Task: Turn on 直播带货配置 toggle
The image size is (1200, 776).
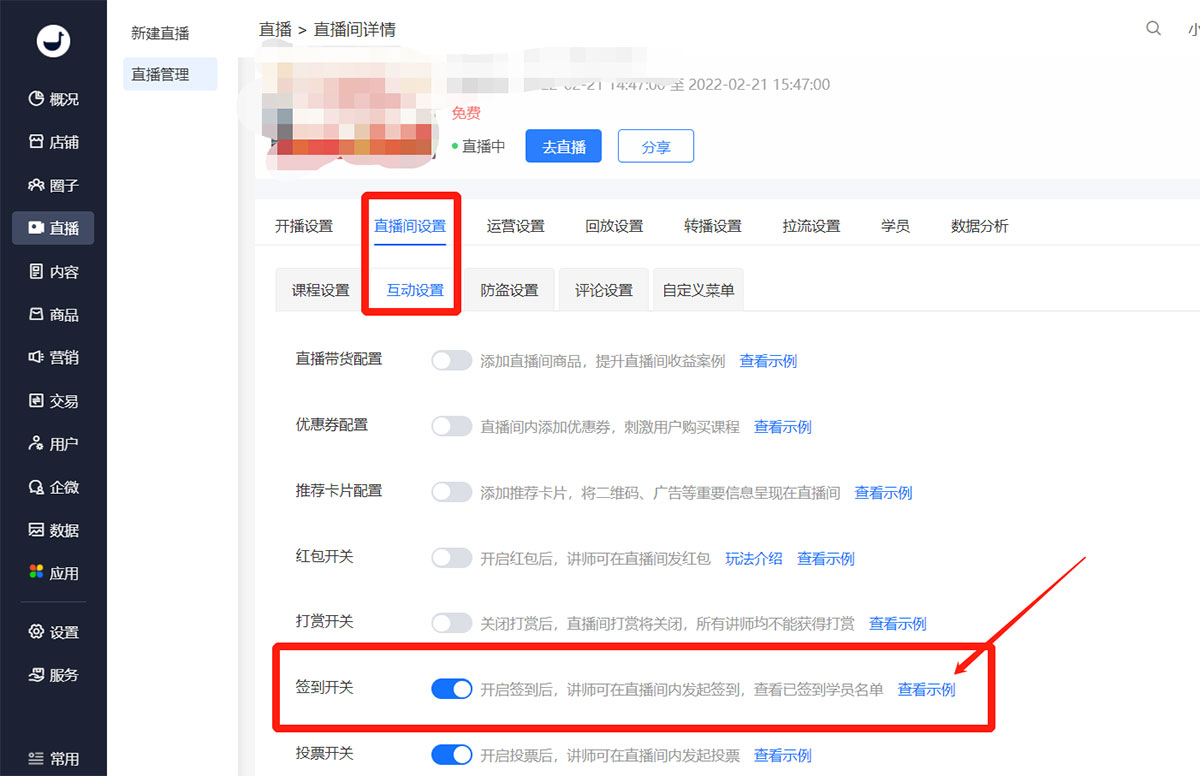Action: click(x=451, y=361)
